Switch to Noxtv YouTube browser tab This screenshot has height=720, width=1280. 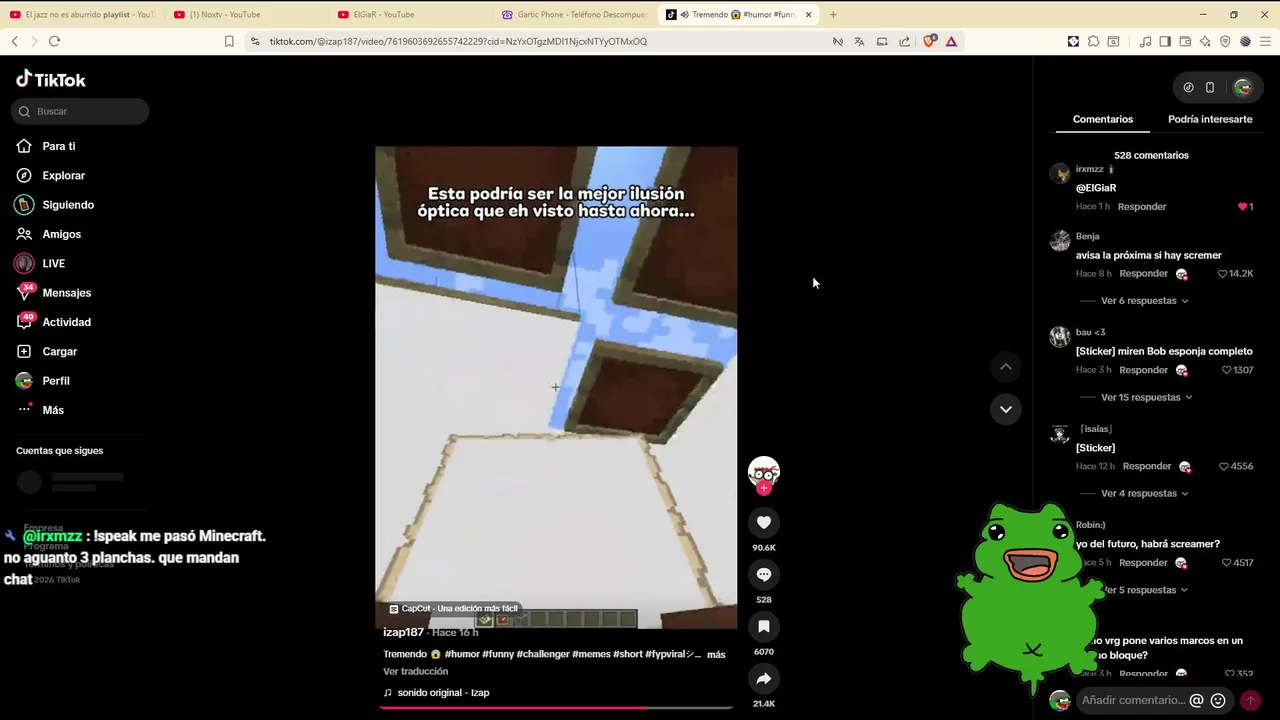[x=243, y=14]
